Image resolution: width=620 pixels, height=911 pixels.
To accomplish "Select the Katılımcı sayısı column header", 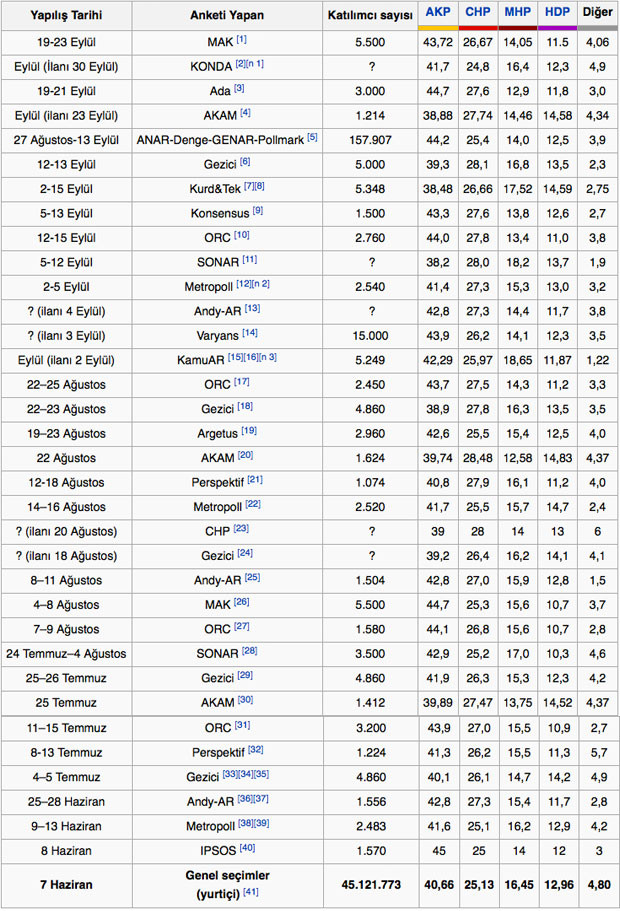I will pyautogui.click(x=366, y=15).
